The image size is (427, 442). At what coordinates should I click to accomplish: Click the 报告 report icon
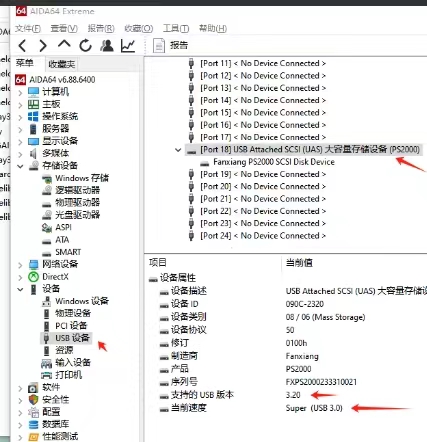[x=159, y=45]
